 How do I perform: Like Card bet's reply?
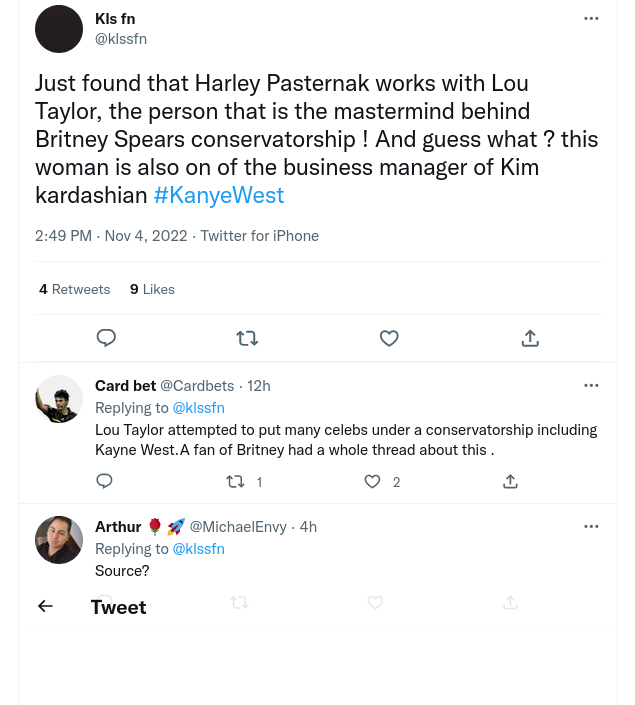pos(372,481)
